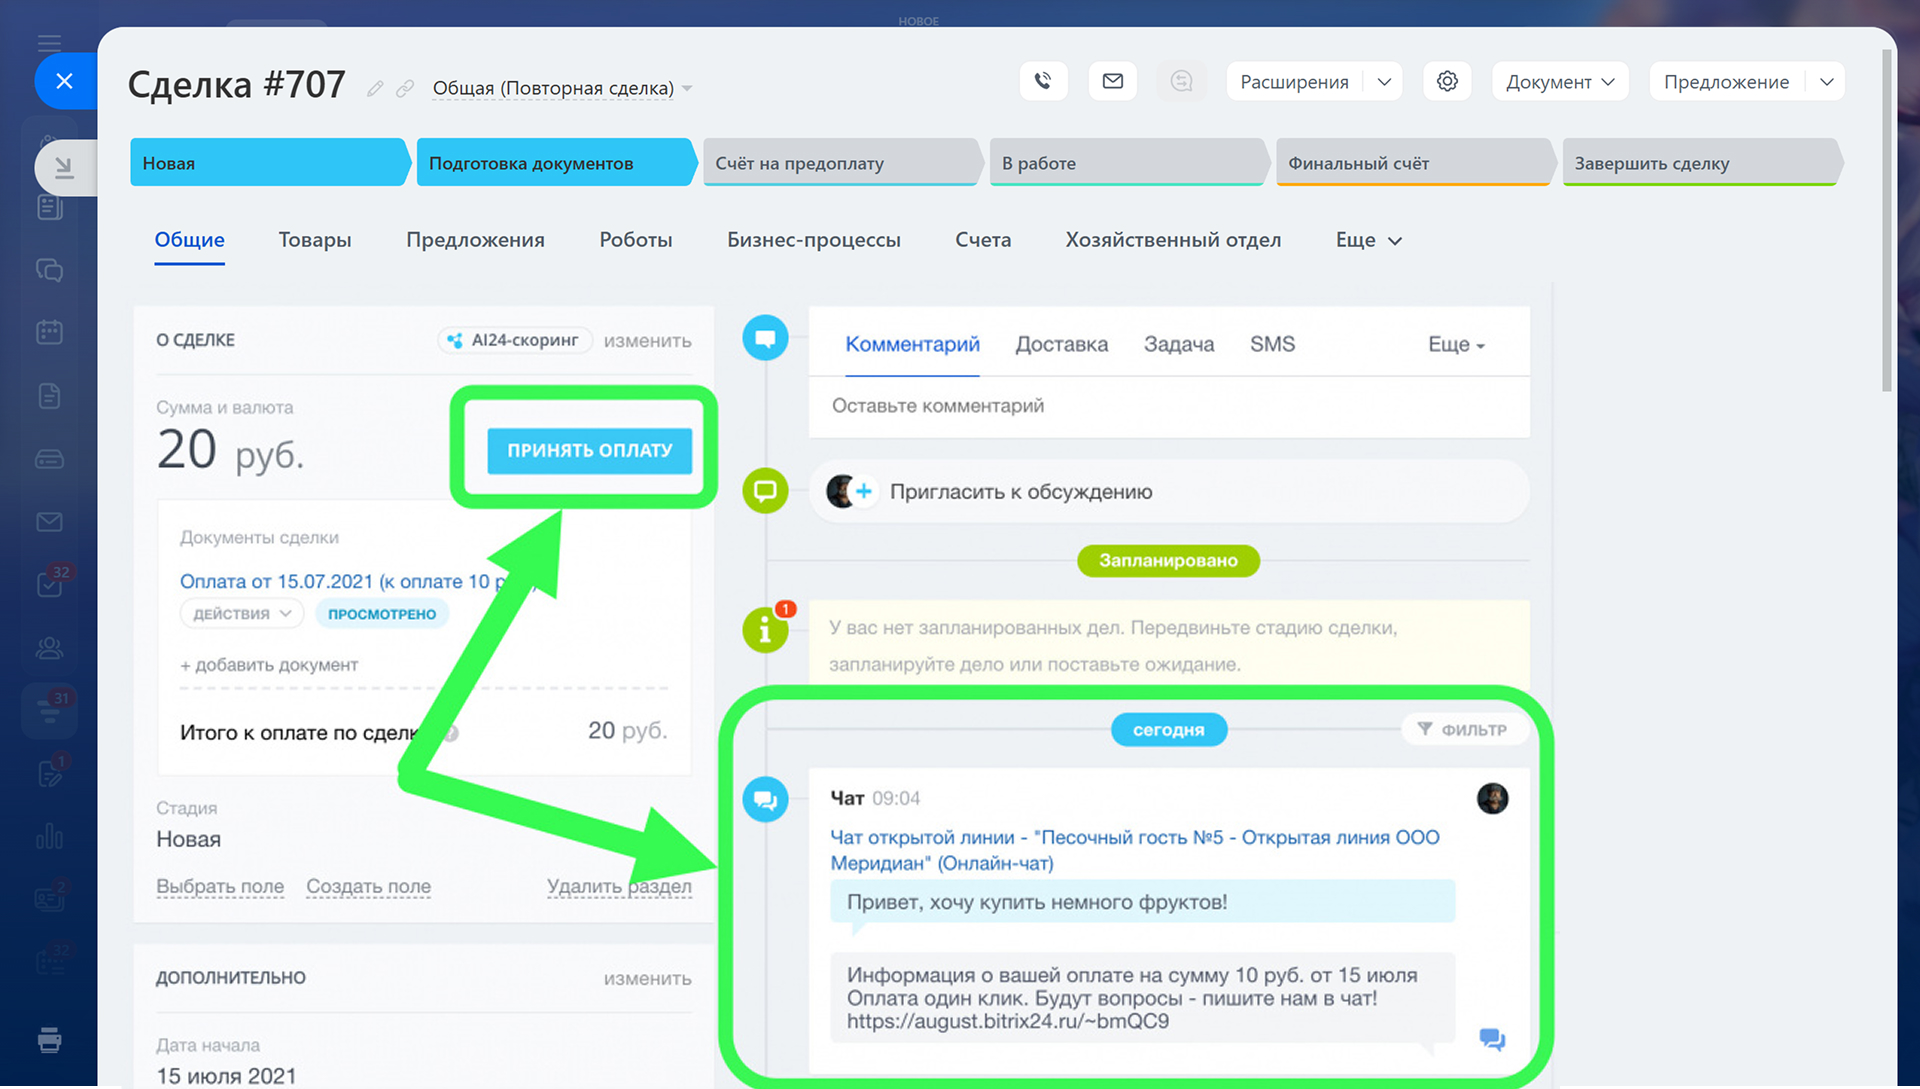
Task: Expand the Еще menu in timeline editor
Action: (1456, 344)
